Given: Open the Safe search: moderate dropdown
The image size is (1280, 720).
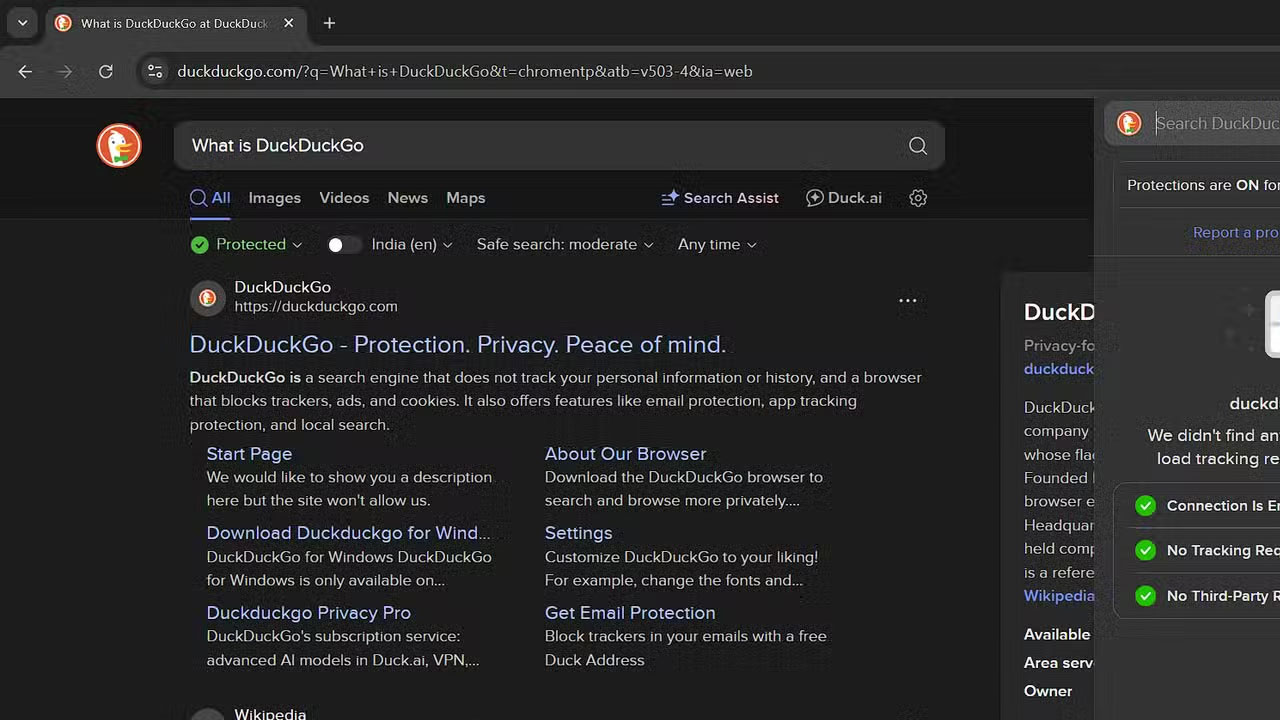Looking at the screenshot, I should [x=565, y=245].
